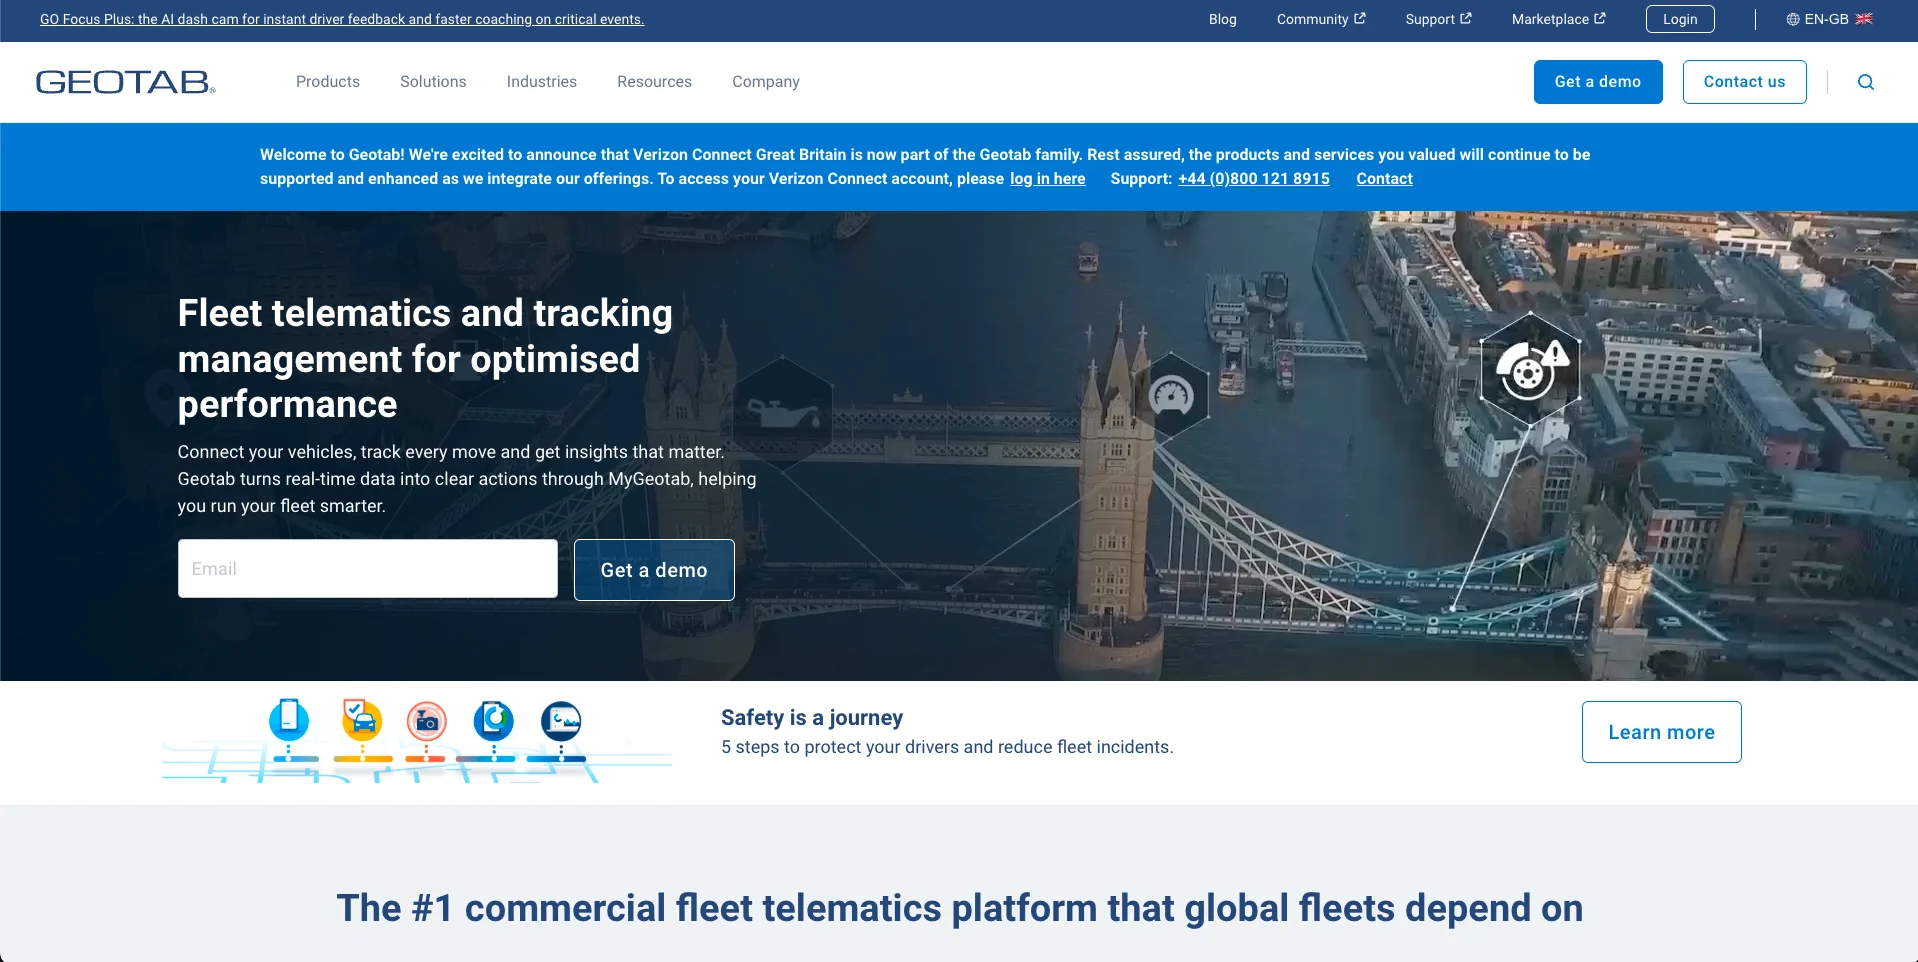Click the Fleet telematics hero headline
The height and width of the screenshot is (962, 1918).
coord(425,359)
